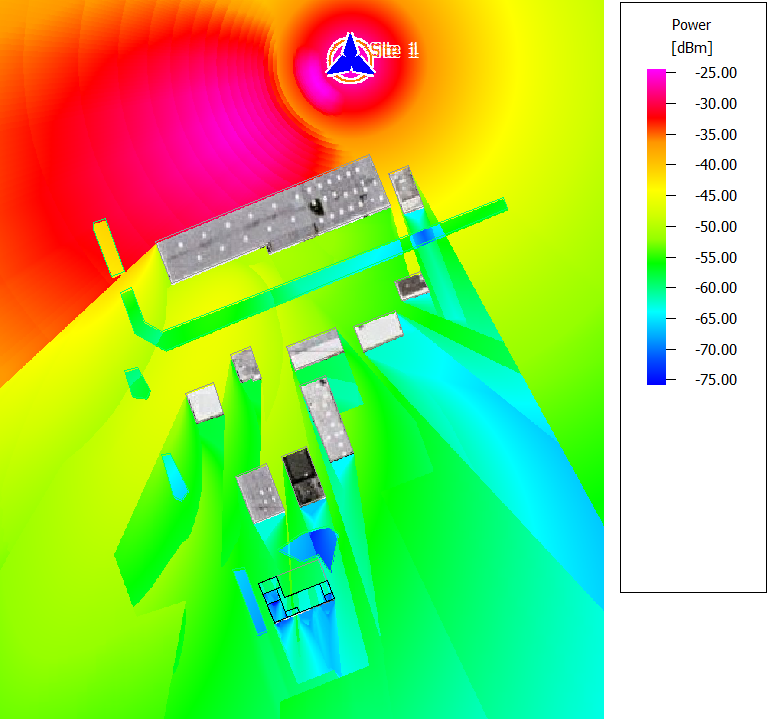
Task: Pick the magenta top of the color scale
Action: [656, 76]
